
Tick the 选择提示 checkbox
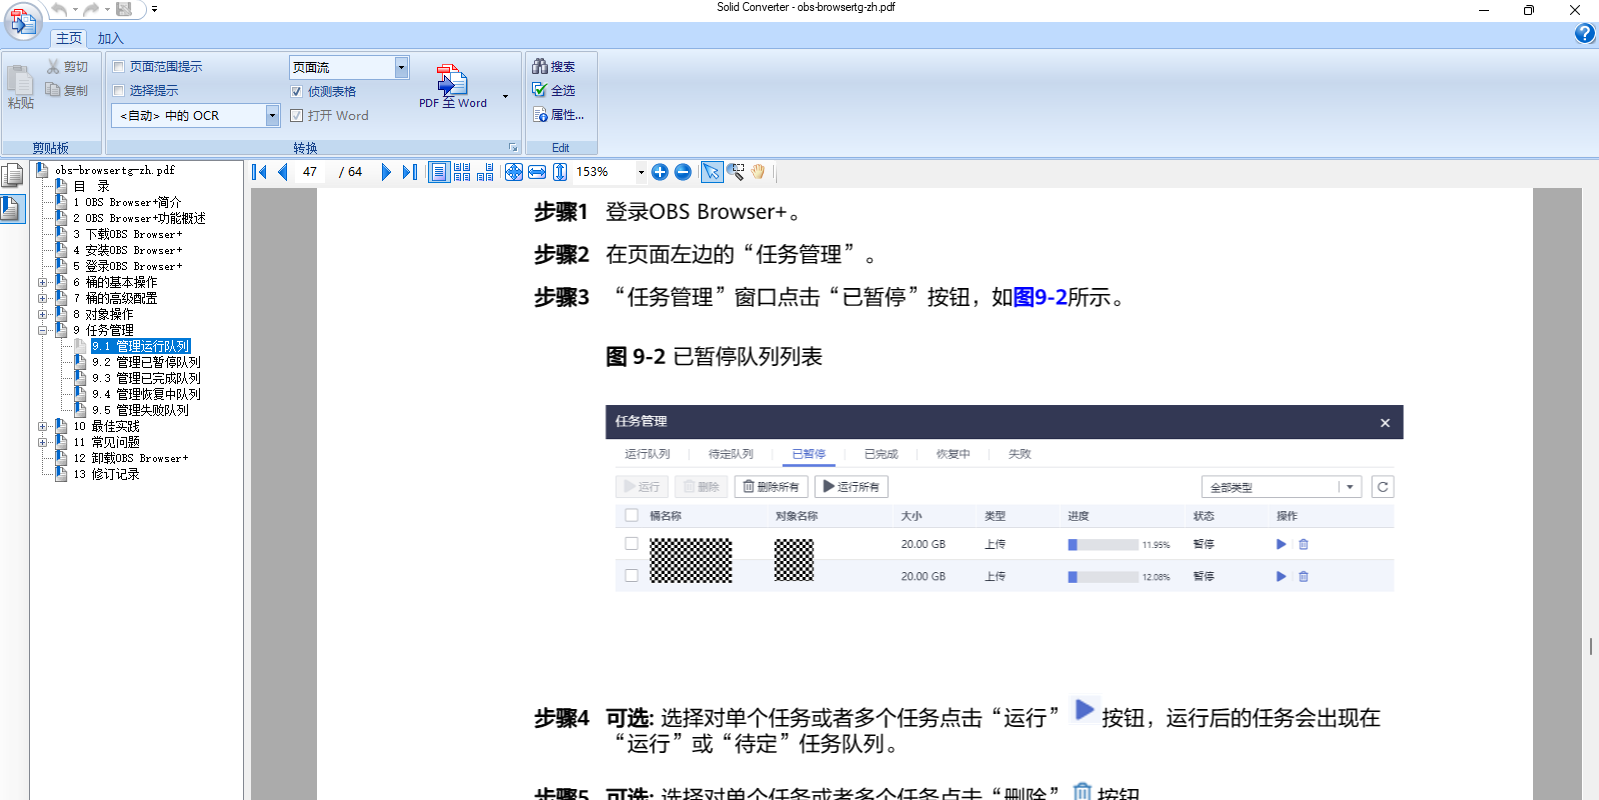click(119, 91)
